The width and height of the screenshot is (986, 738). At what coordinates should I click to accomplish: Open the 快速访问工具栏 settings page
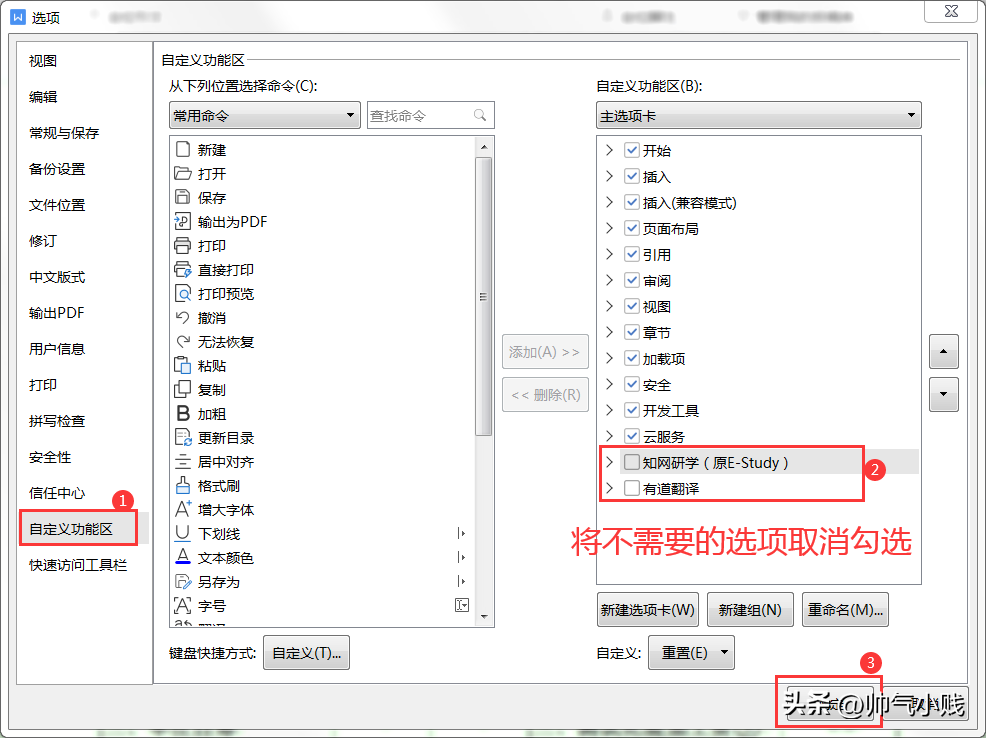coord(78,565)
